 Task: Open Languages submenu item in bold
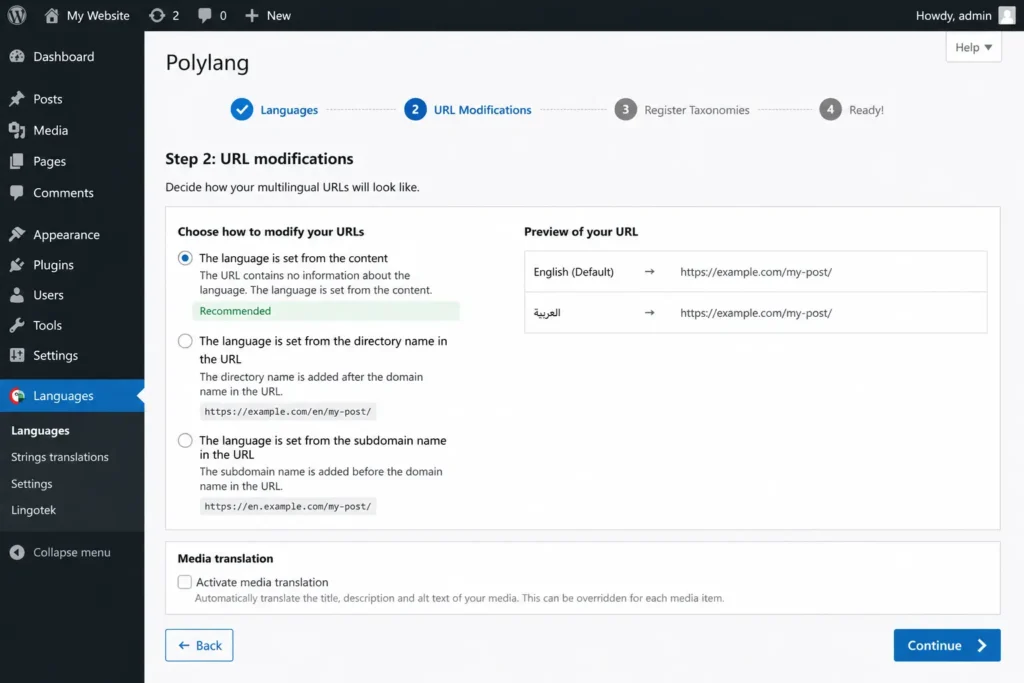point(40,430)
